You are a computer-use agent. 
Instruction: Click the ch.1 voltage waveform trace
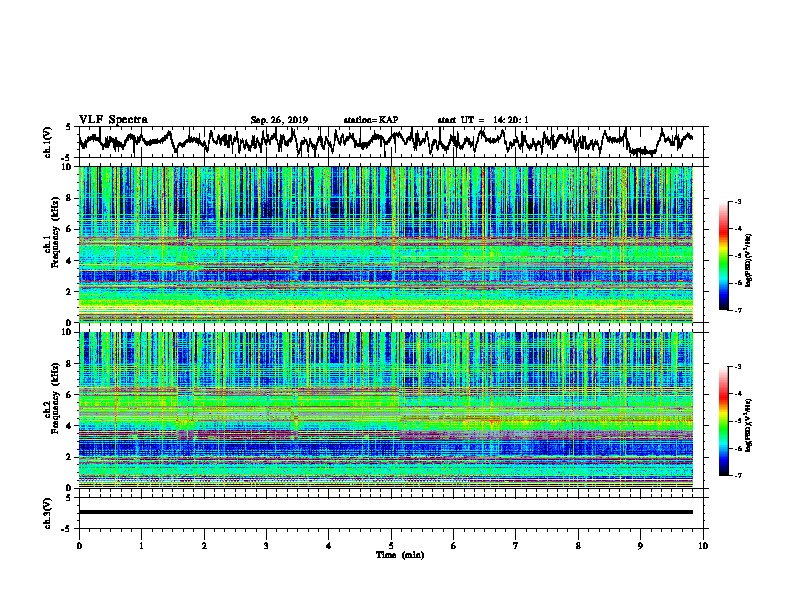(x=385, y=142)
